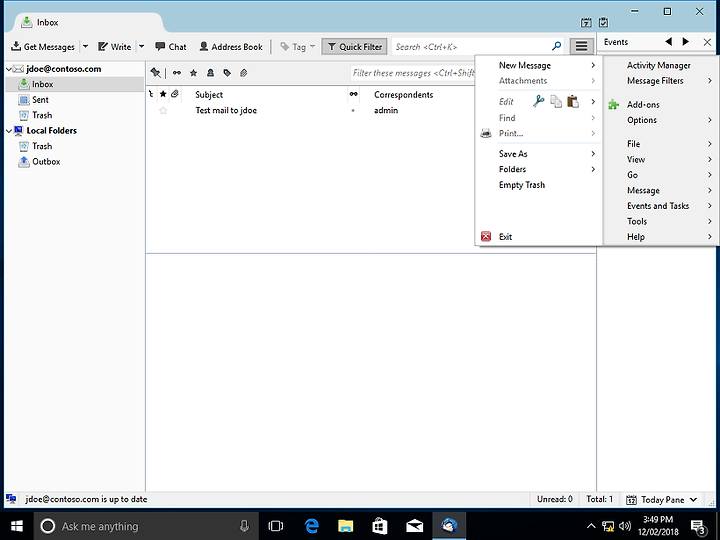Image resolution: width=720 pixels, height=540 pixels.
Task: Toggle contact filter icon in quick filter bar
Action: 210,73
